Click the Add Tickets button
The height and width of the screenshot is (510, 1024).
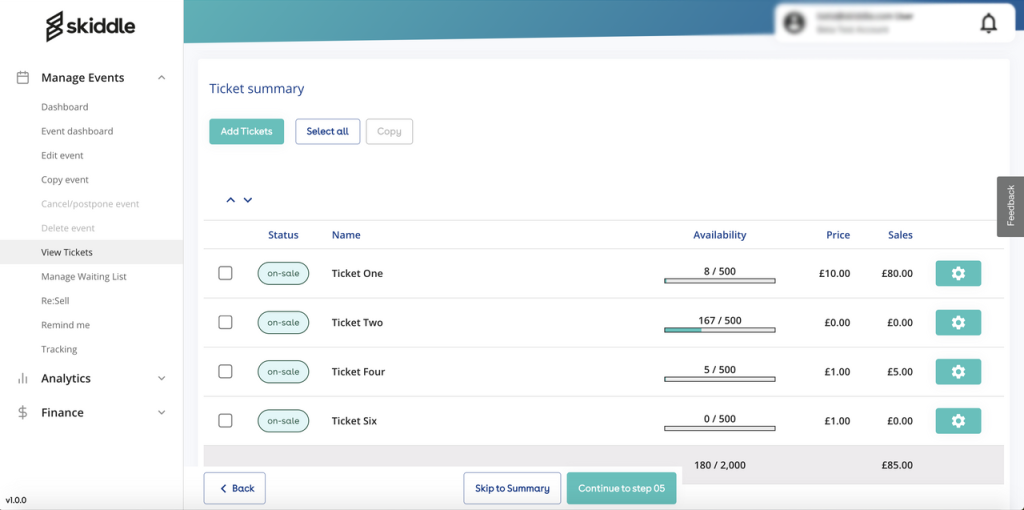[246, 131]
